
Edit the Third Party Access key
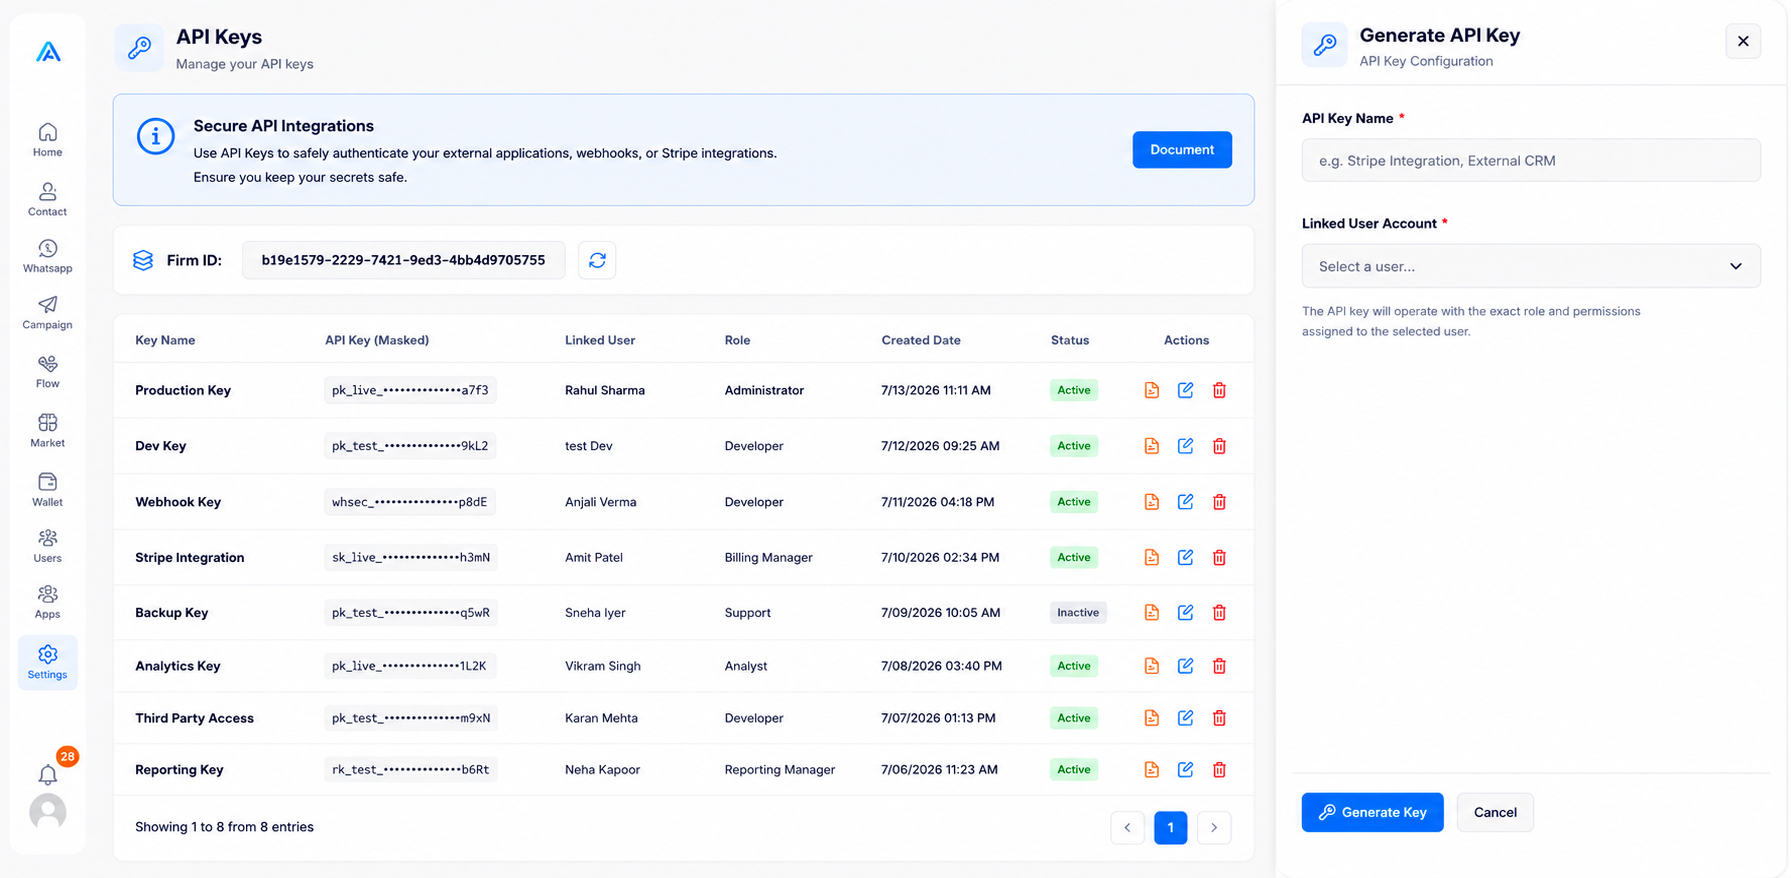pyautogui.click(x=1185, y=718)
